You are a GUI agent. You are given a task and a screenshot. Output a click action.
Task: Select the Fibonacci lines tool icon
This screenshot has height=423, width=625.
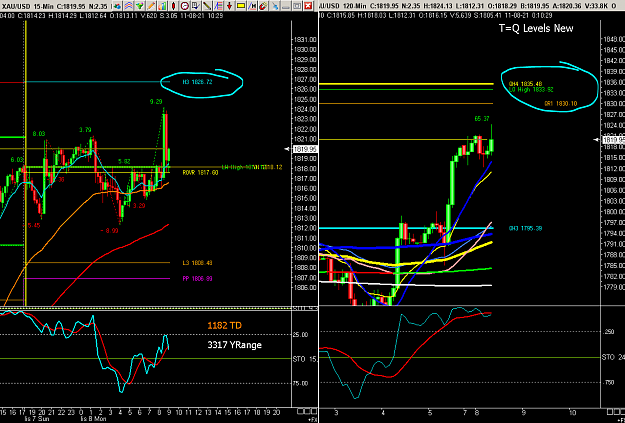(218, 6)
